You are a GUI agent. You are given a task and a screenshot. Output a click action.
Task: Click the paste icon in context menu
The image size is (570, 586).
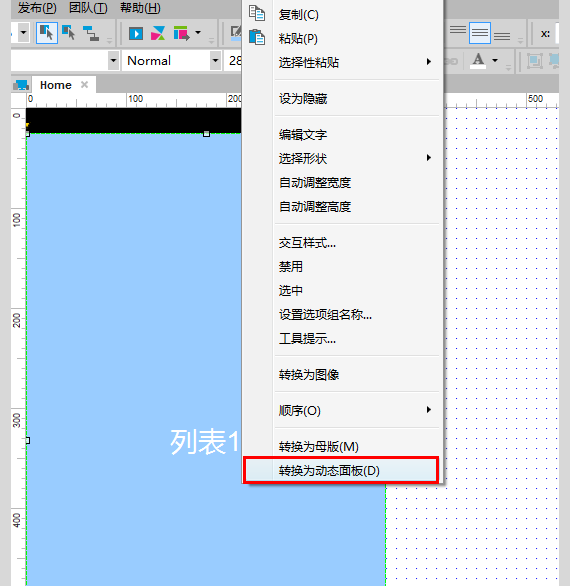pyautogui.click(x=257, y=37)
